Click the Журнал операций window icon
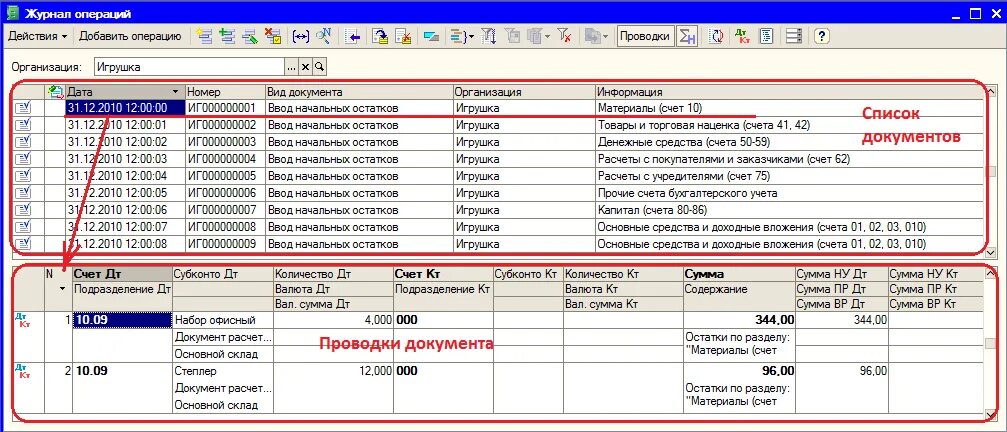 (11, 12)
